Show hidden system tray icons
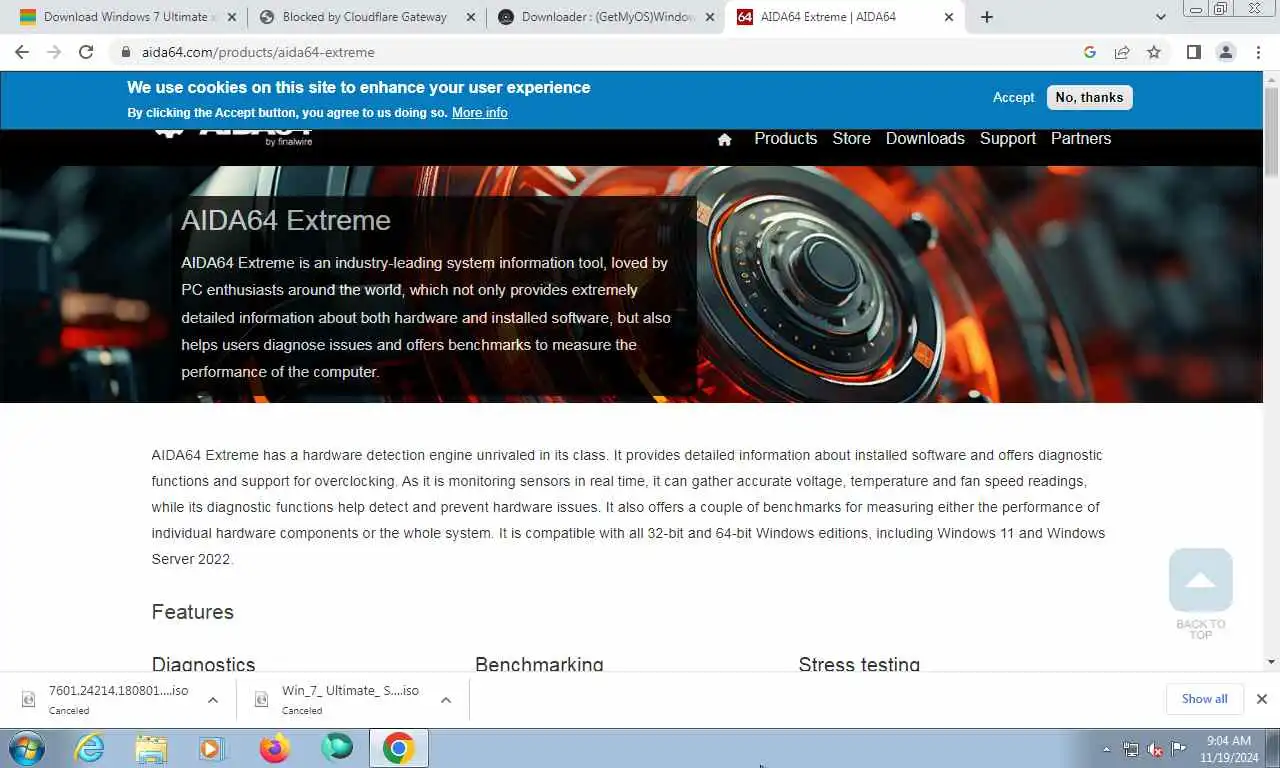Image resolution: width=1280 pixels, height=768 pixels. tap(1106, 749)
